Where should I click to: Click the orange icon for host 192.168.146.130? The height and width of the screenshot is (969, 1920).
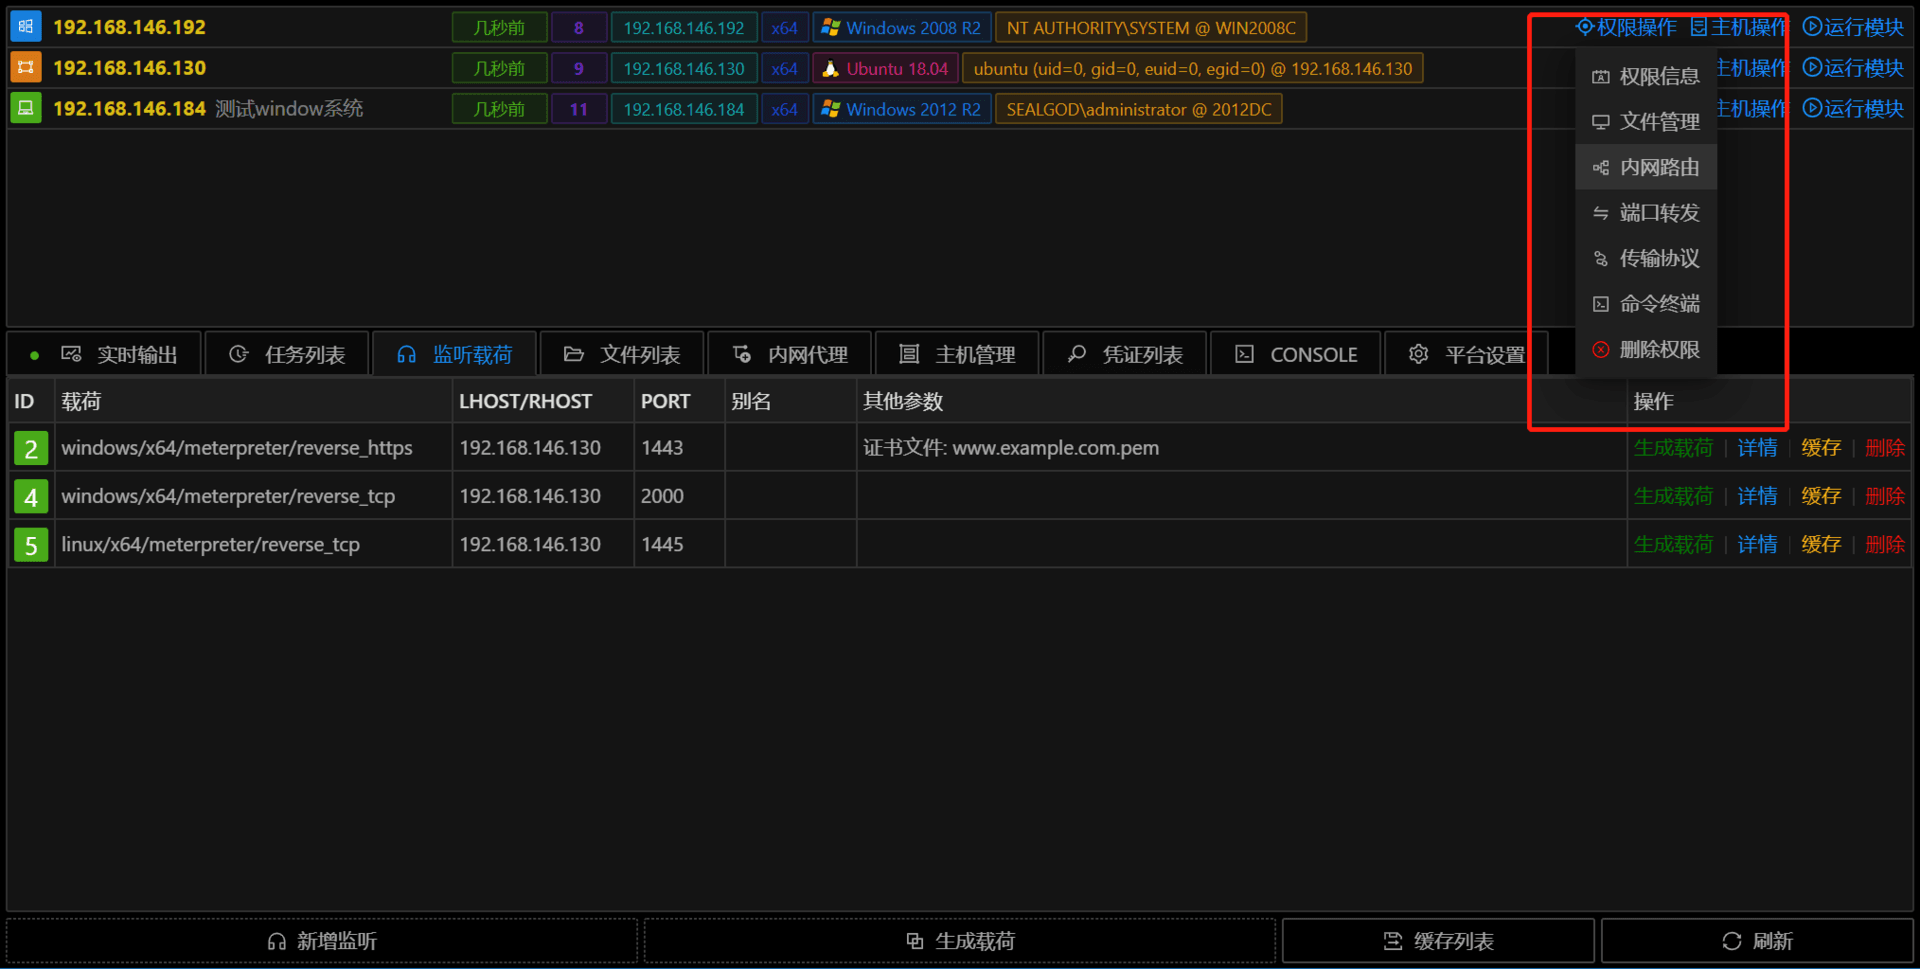(26, 68)
